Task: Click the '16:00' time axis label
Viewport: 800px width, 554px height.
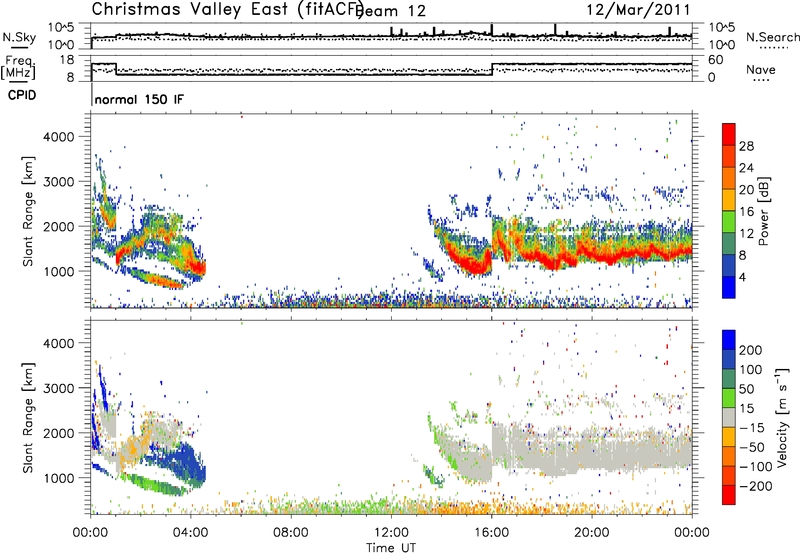Action: pyautogui.click(x=491, y=533)
